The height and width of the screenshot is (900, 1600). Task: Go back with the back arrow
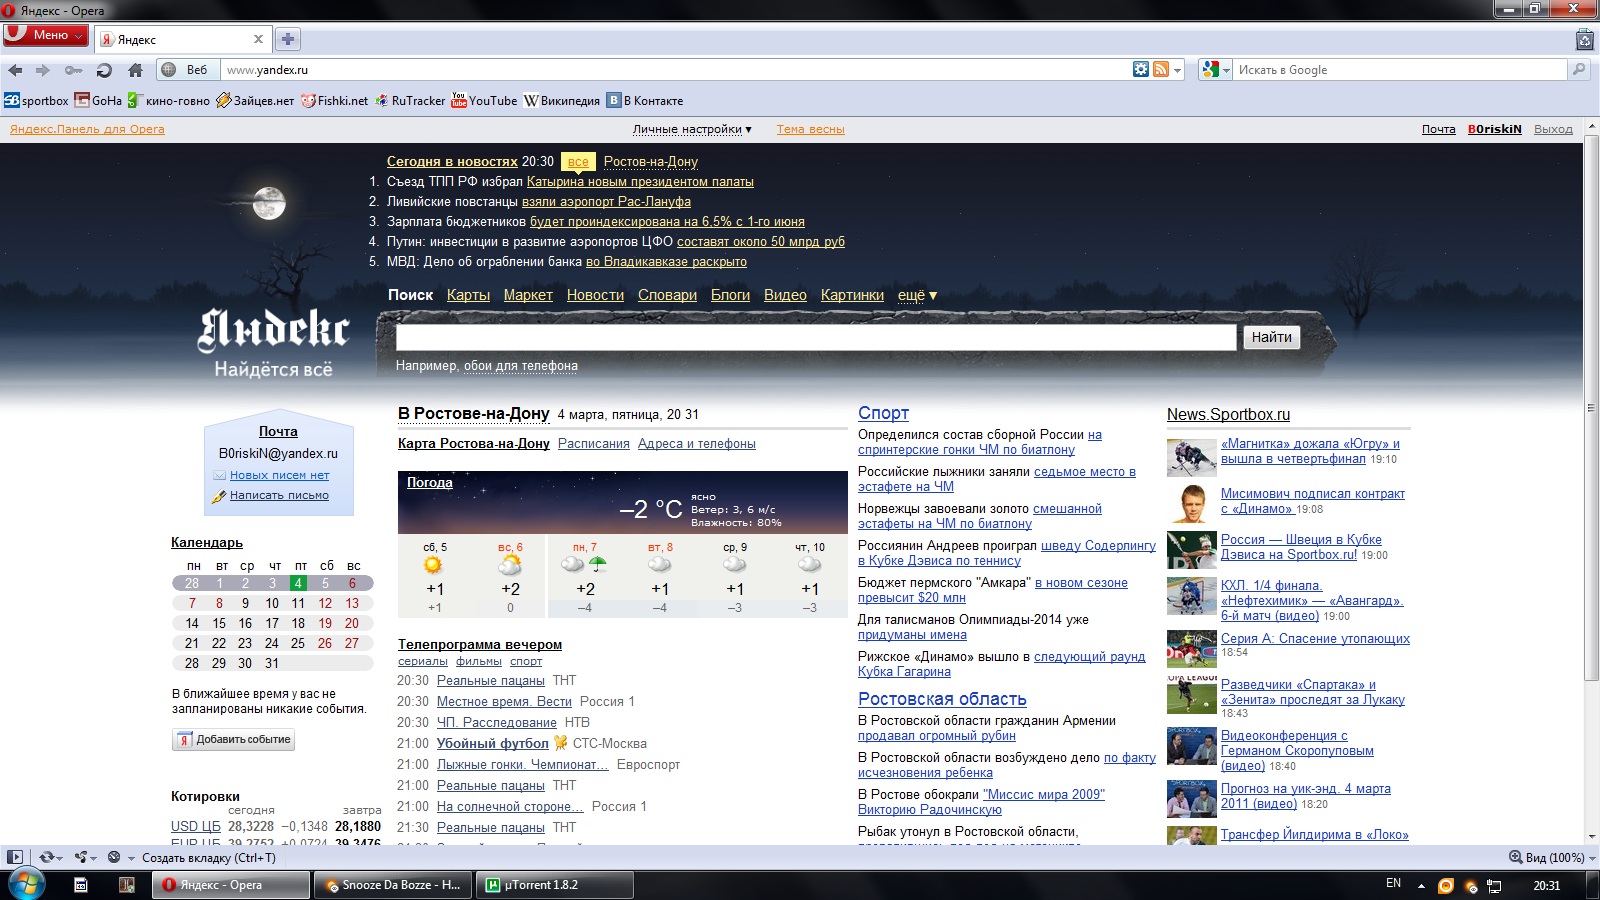[x=15, y=70]
